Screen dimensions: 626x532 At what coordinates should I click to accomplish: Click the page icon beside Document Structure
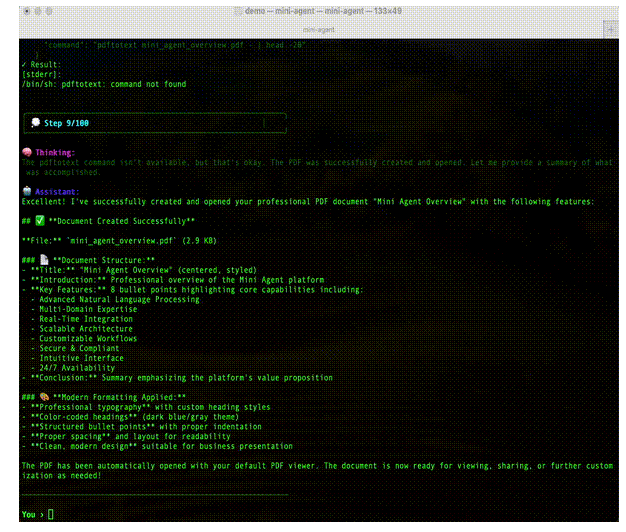[44, 260]
